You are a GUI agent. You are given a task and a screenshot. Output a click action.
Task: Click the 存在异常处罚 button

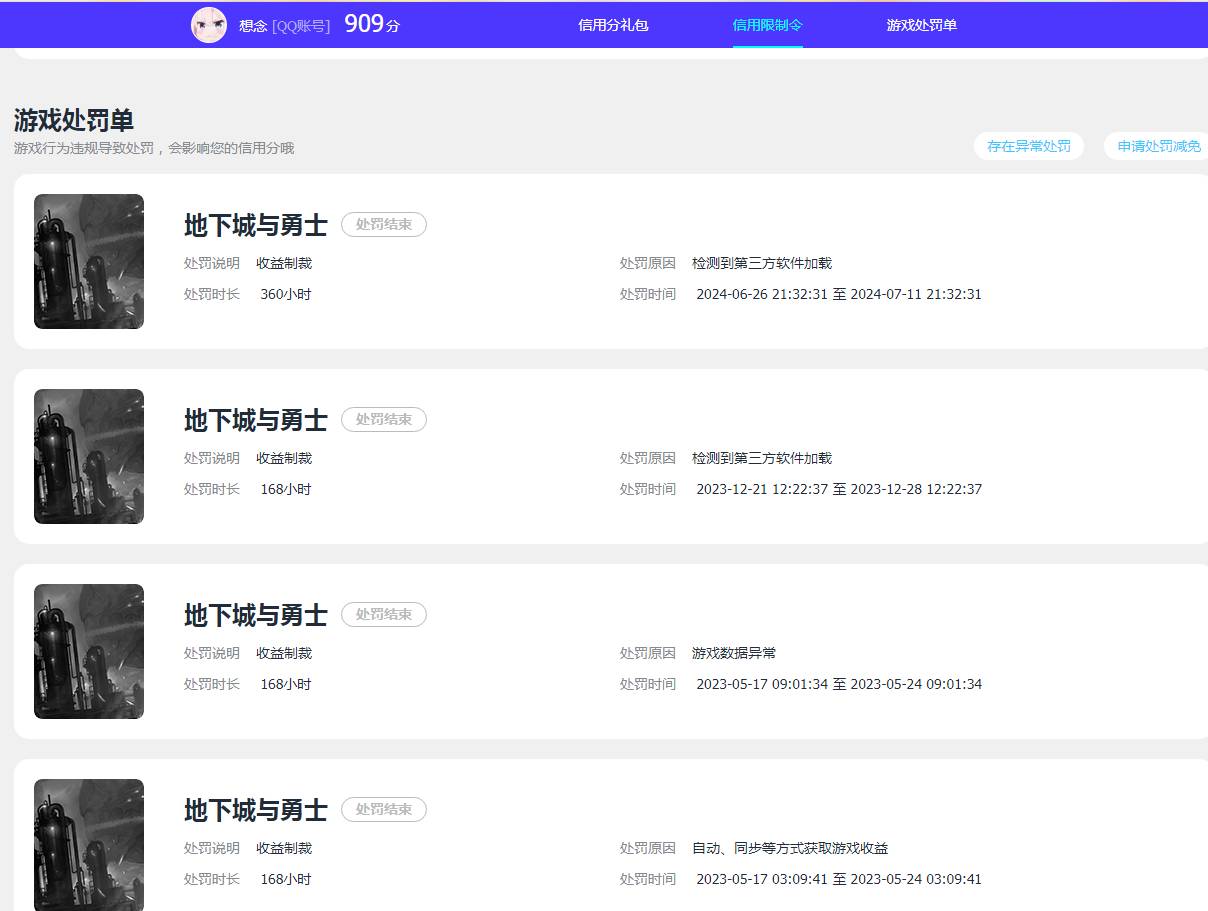(1029, 146)
